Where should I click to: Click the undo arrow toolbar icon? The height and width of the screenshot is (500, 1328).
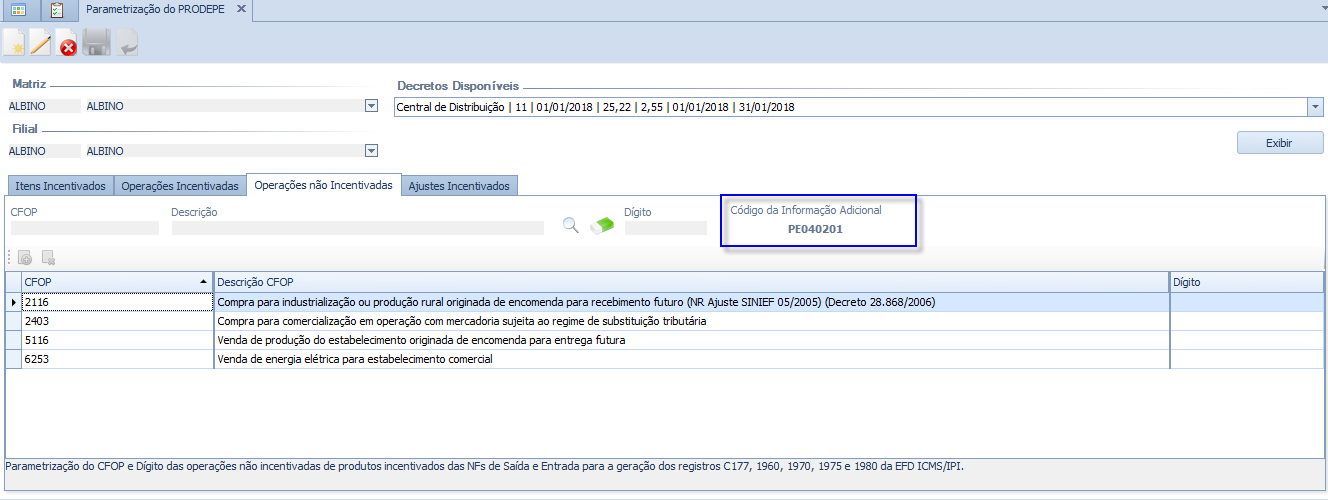pyautogui.click(x=127, y=43)
